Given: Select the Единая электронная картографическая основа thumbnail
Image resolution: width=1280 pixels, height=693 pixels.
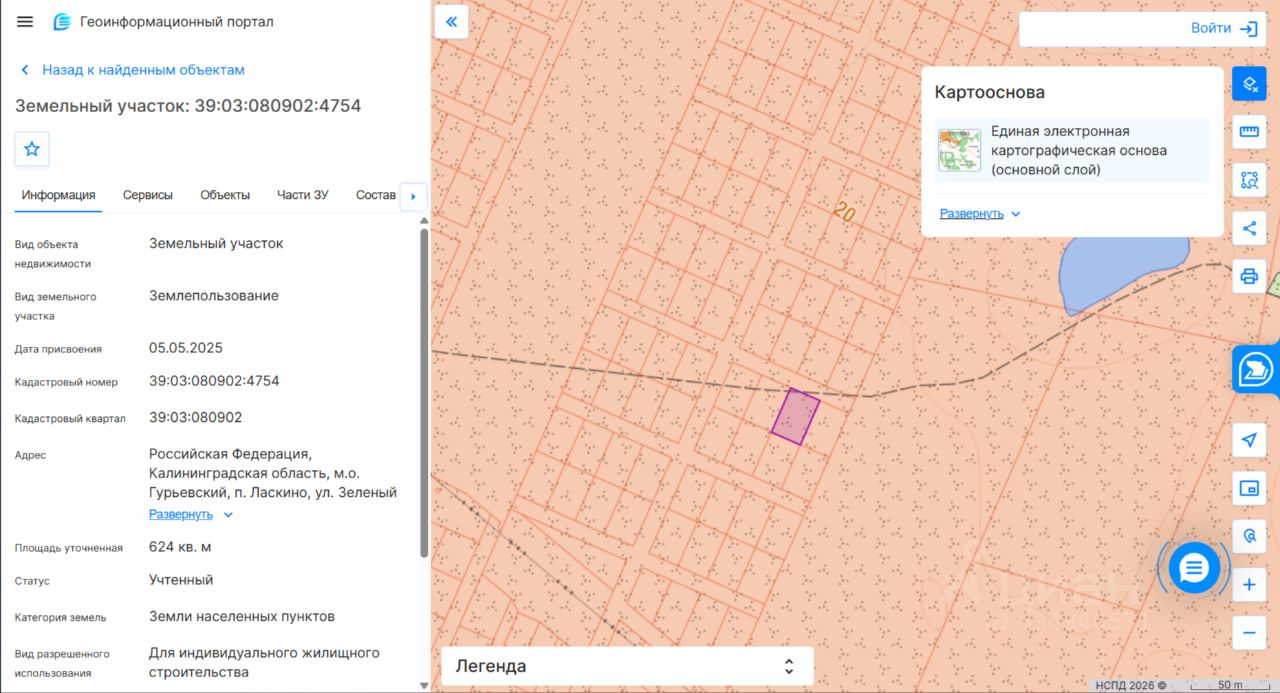Looking at the screenshot, I should (959, 150).
